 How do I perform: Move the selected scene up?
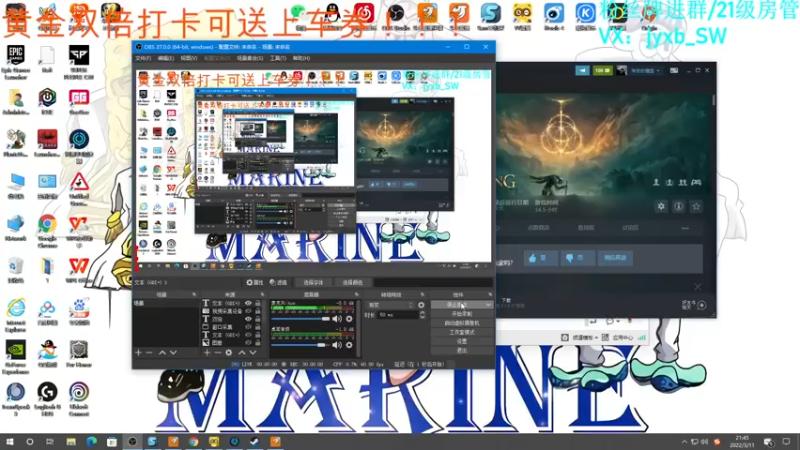pos(162,353)
